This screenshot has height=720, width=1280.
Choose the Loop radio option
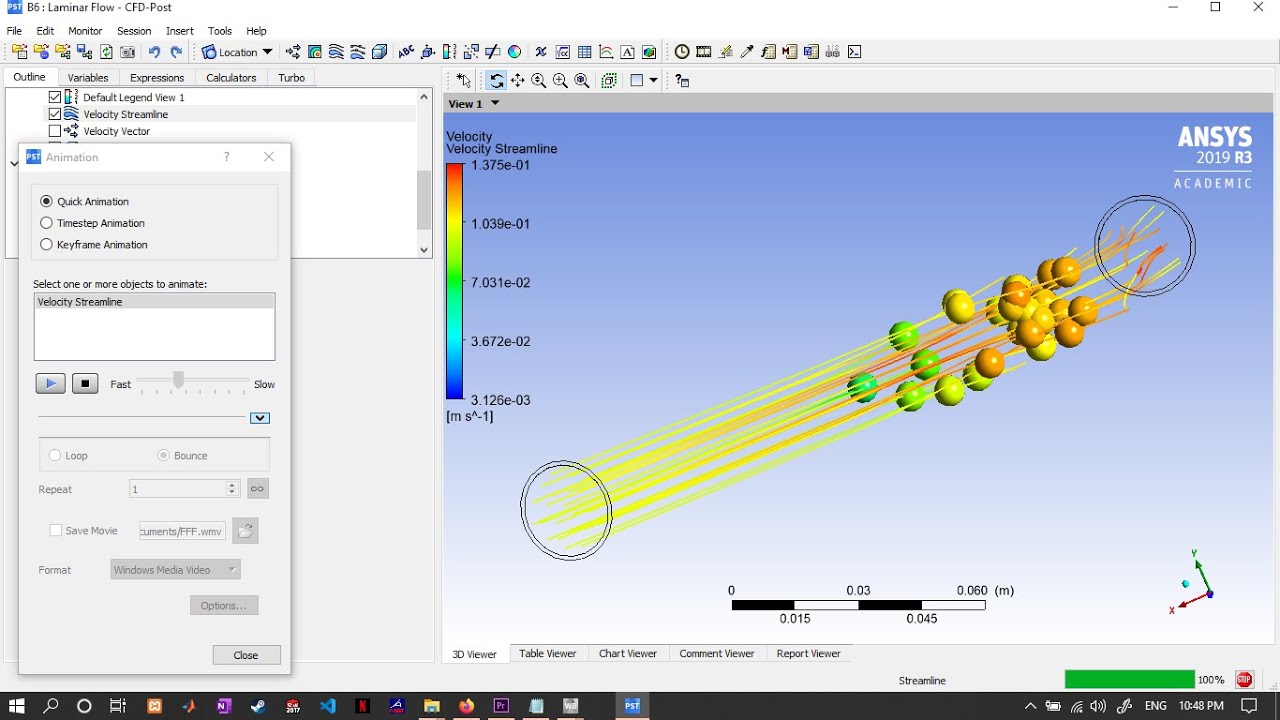tap(55, 455)
